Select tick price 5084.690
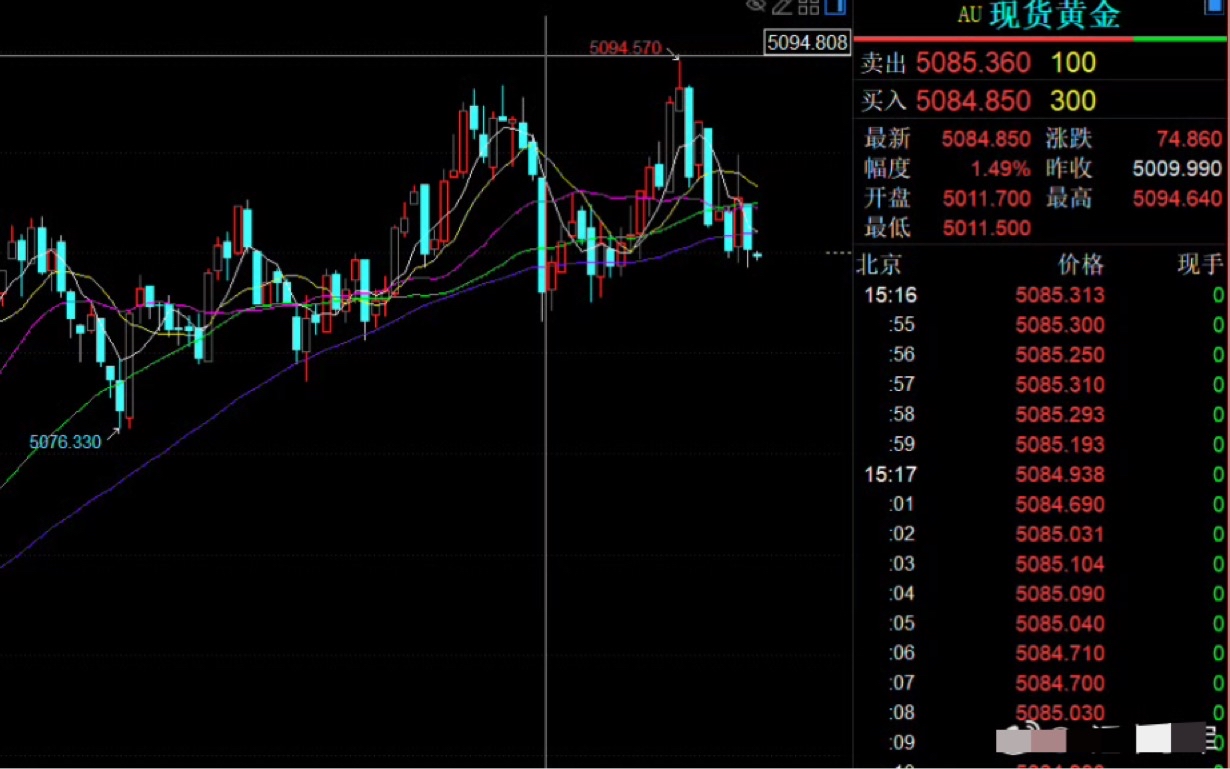 click(x=1060, y=504)
